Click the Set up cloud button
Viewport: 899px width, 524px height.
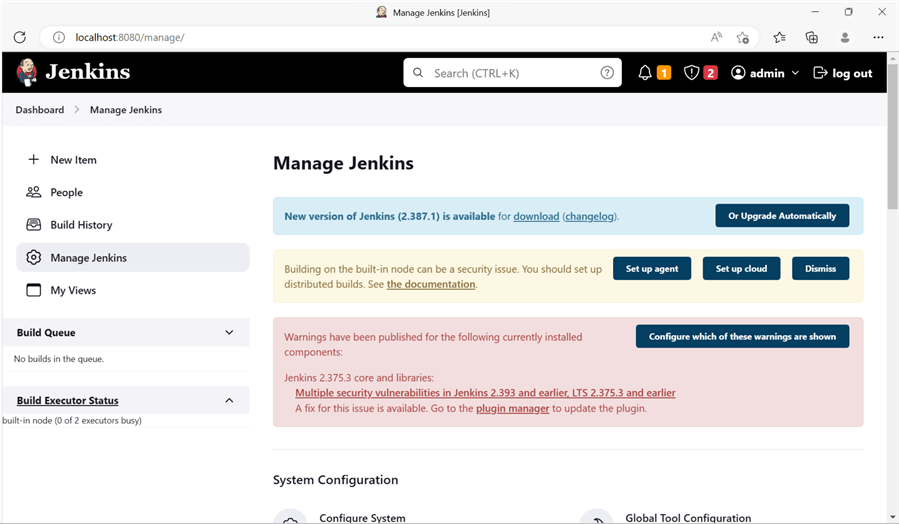tap(741, 268)
